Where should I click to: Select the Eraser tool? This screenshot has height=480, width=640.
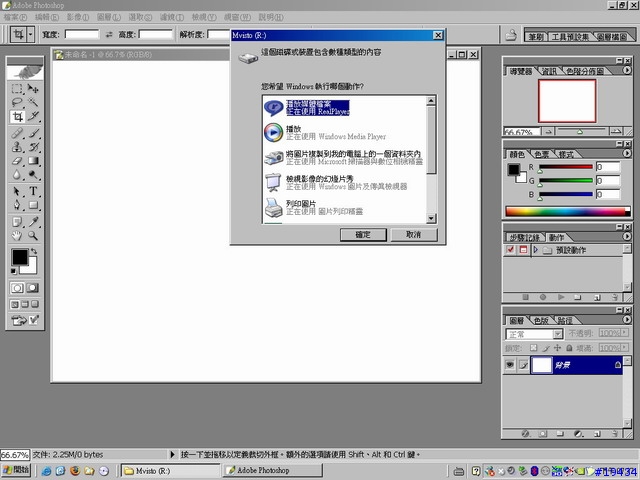pos(17,161)
